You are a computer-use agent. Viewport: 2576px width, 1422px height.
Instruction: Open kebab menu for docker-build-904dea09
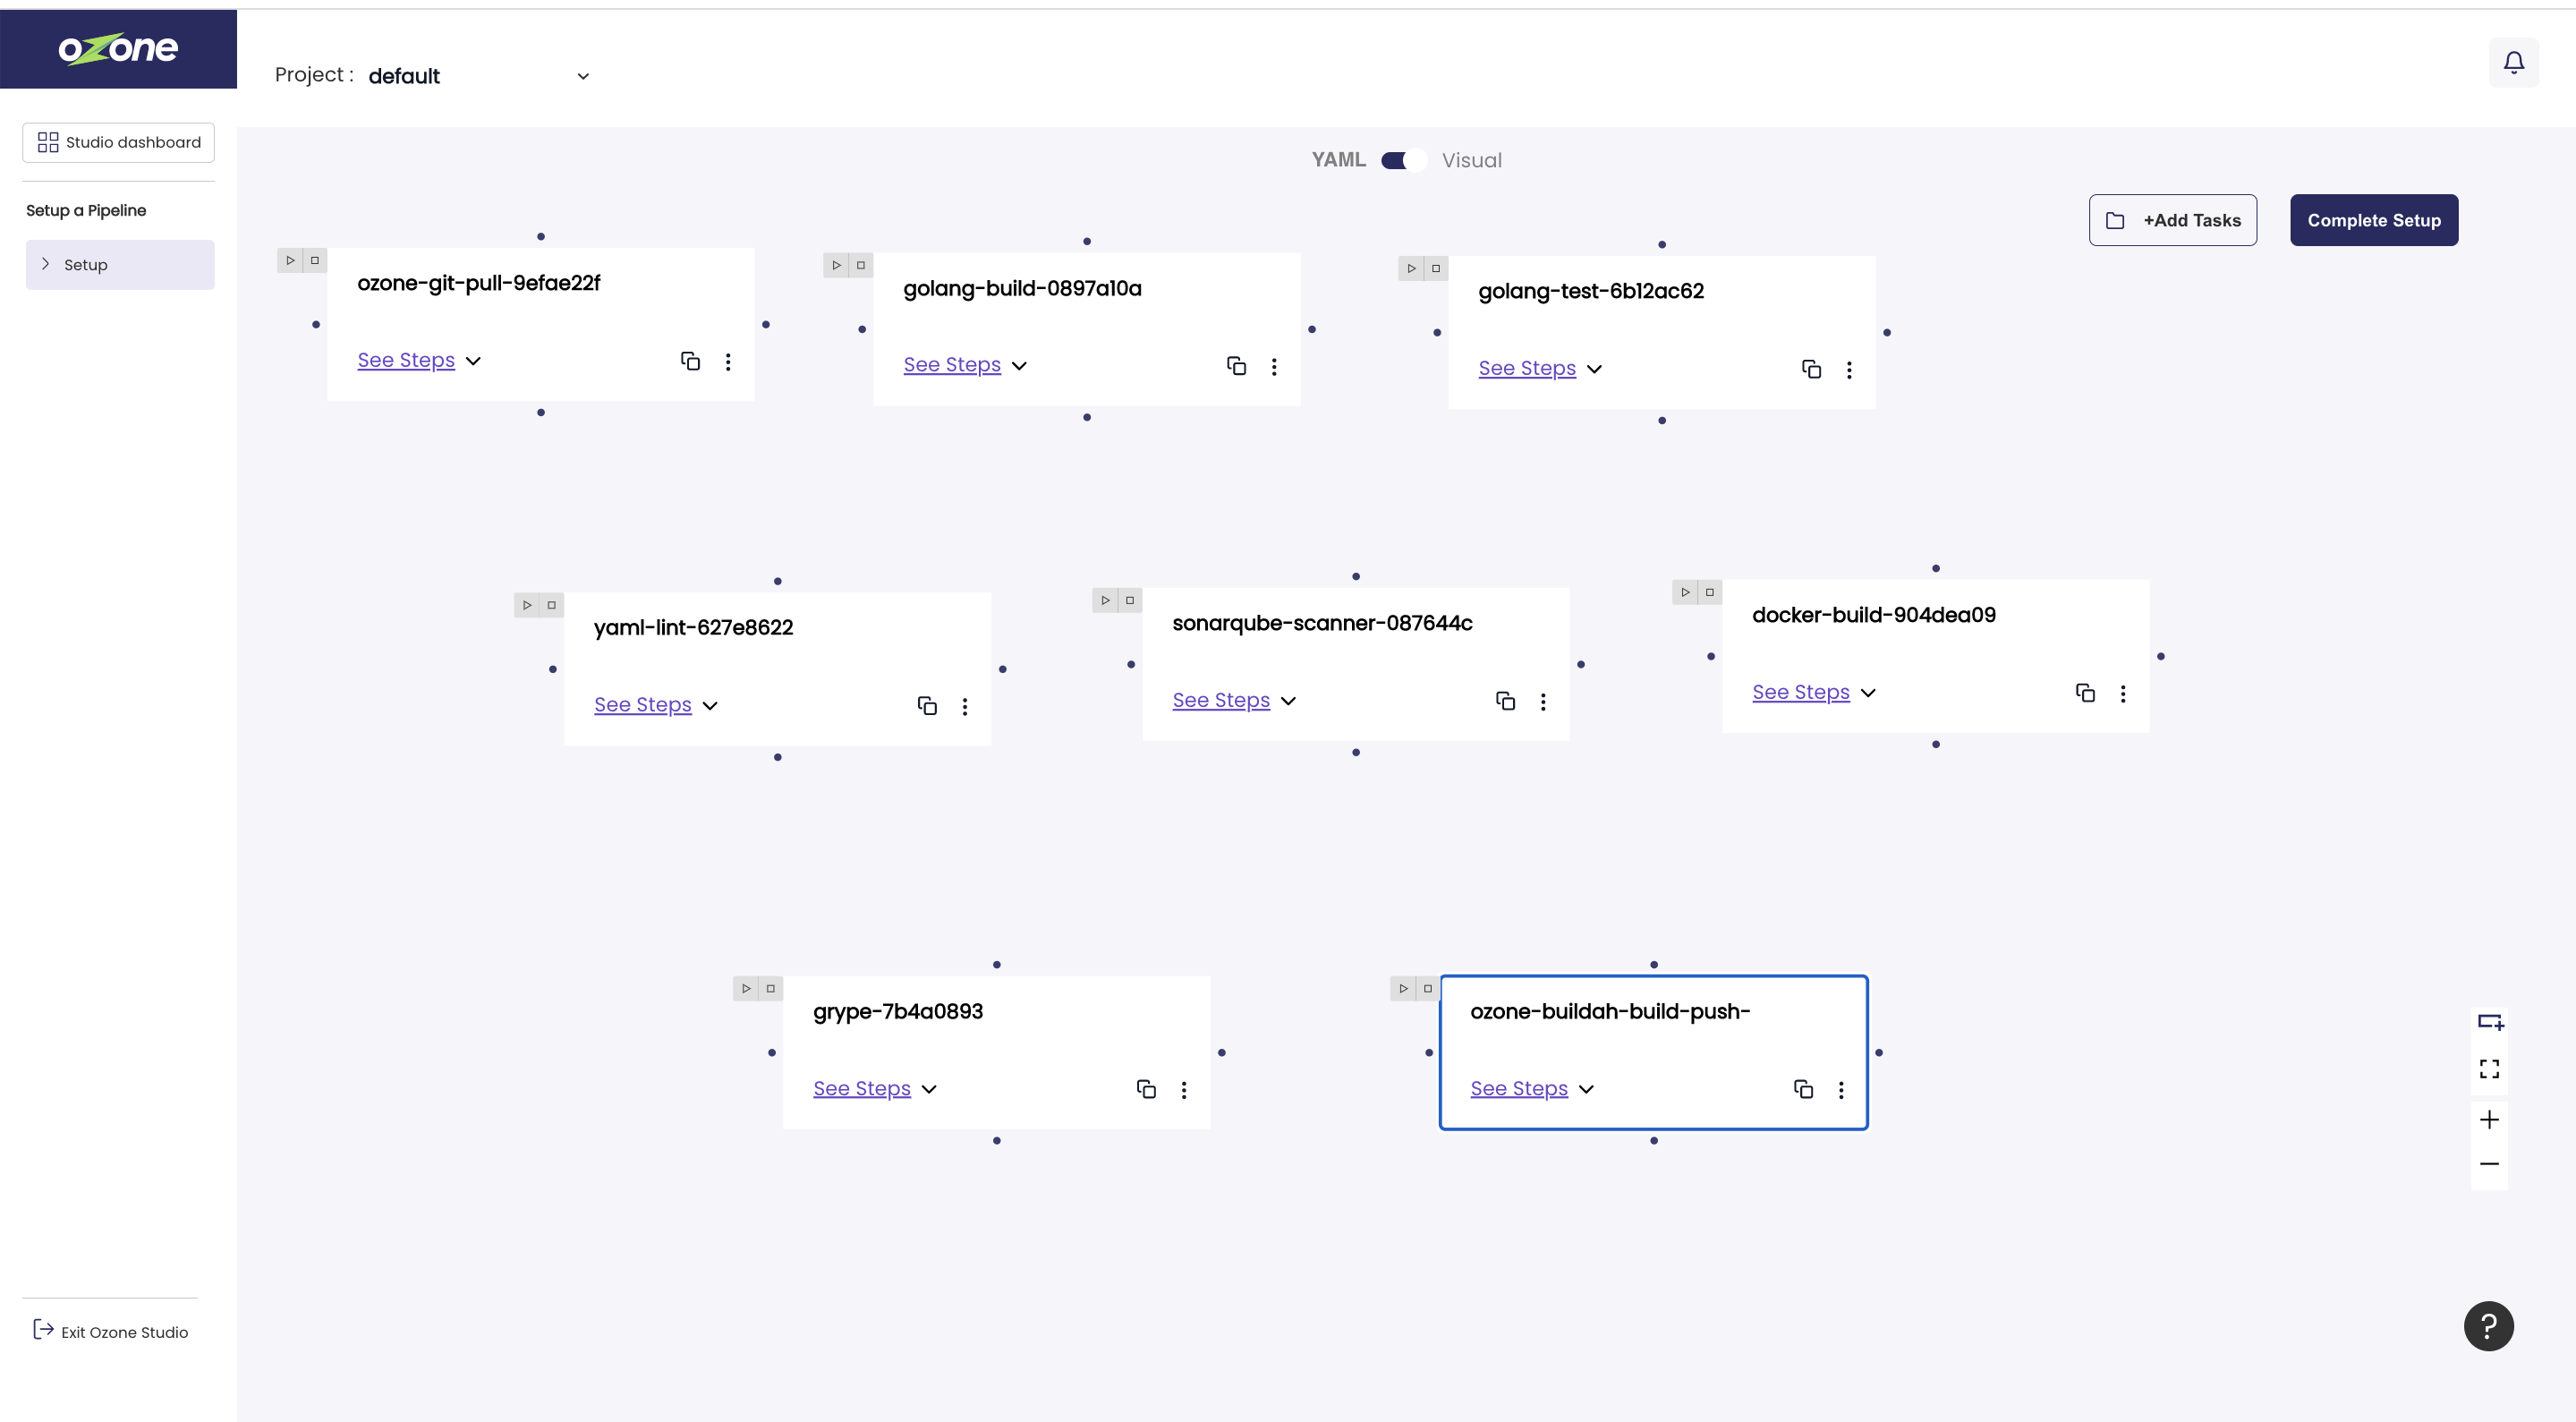coord(2123,694)
